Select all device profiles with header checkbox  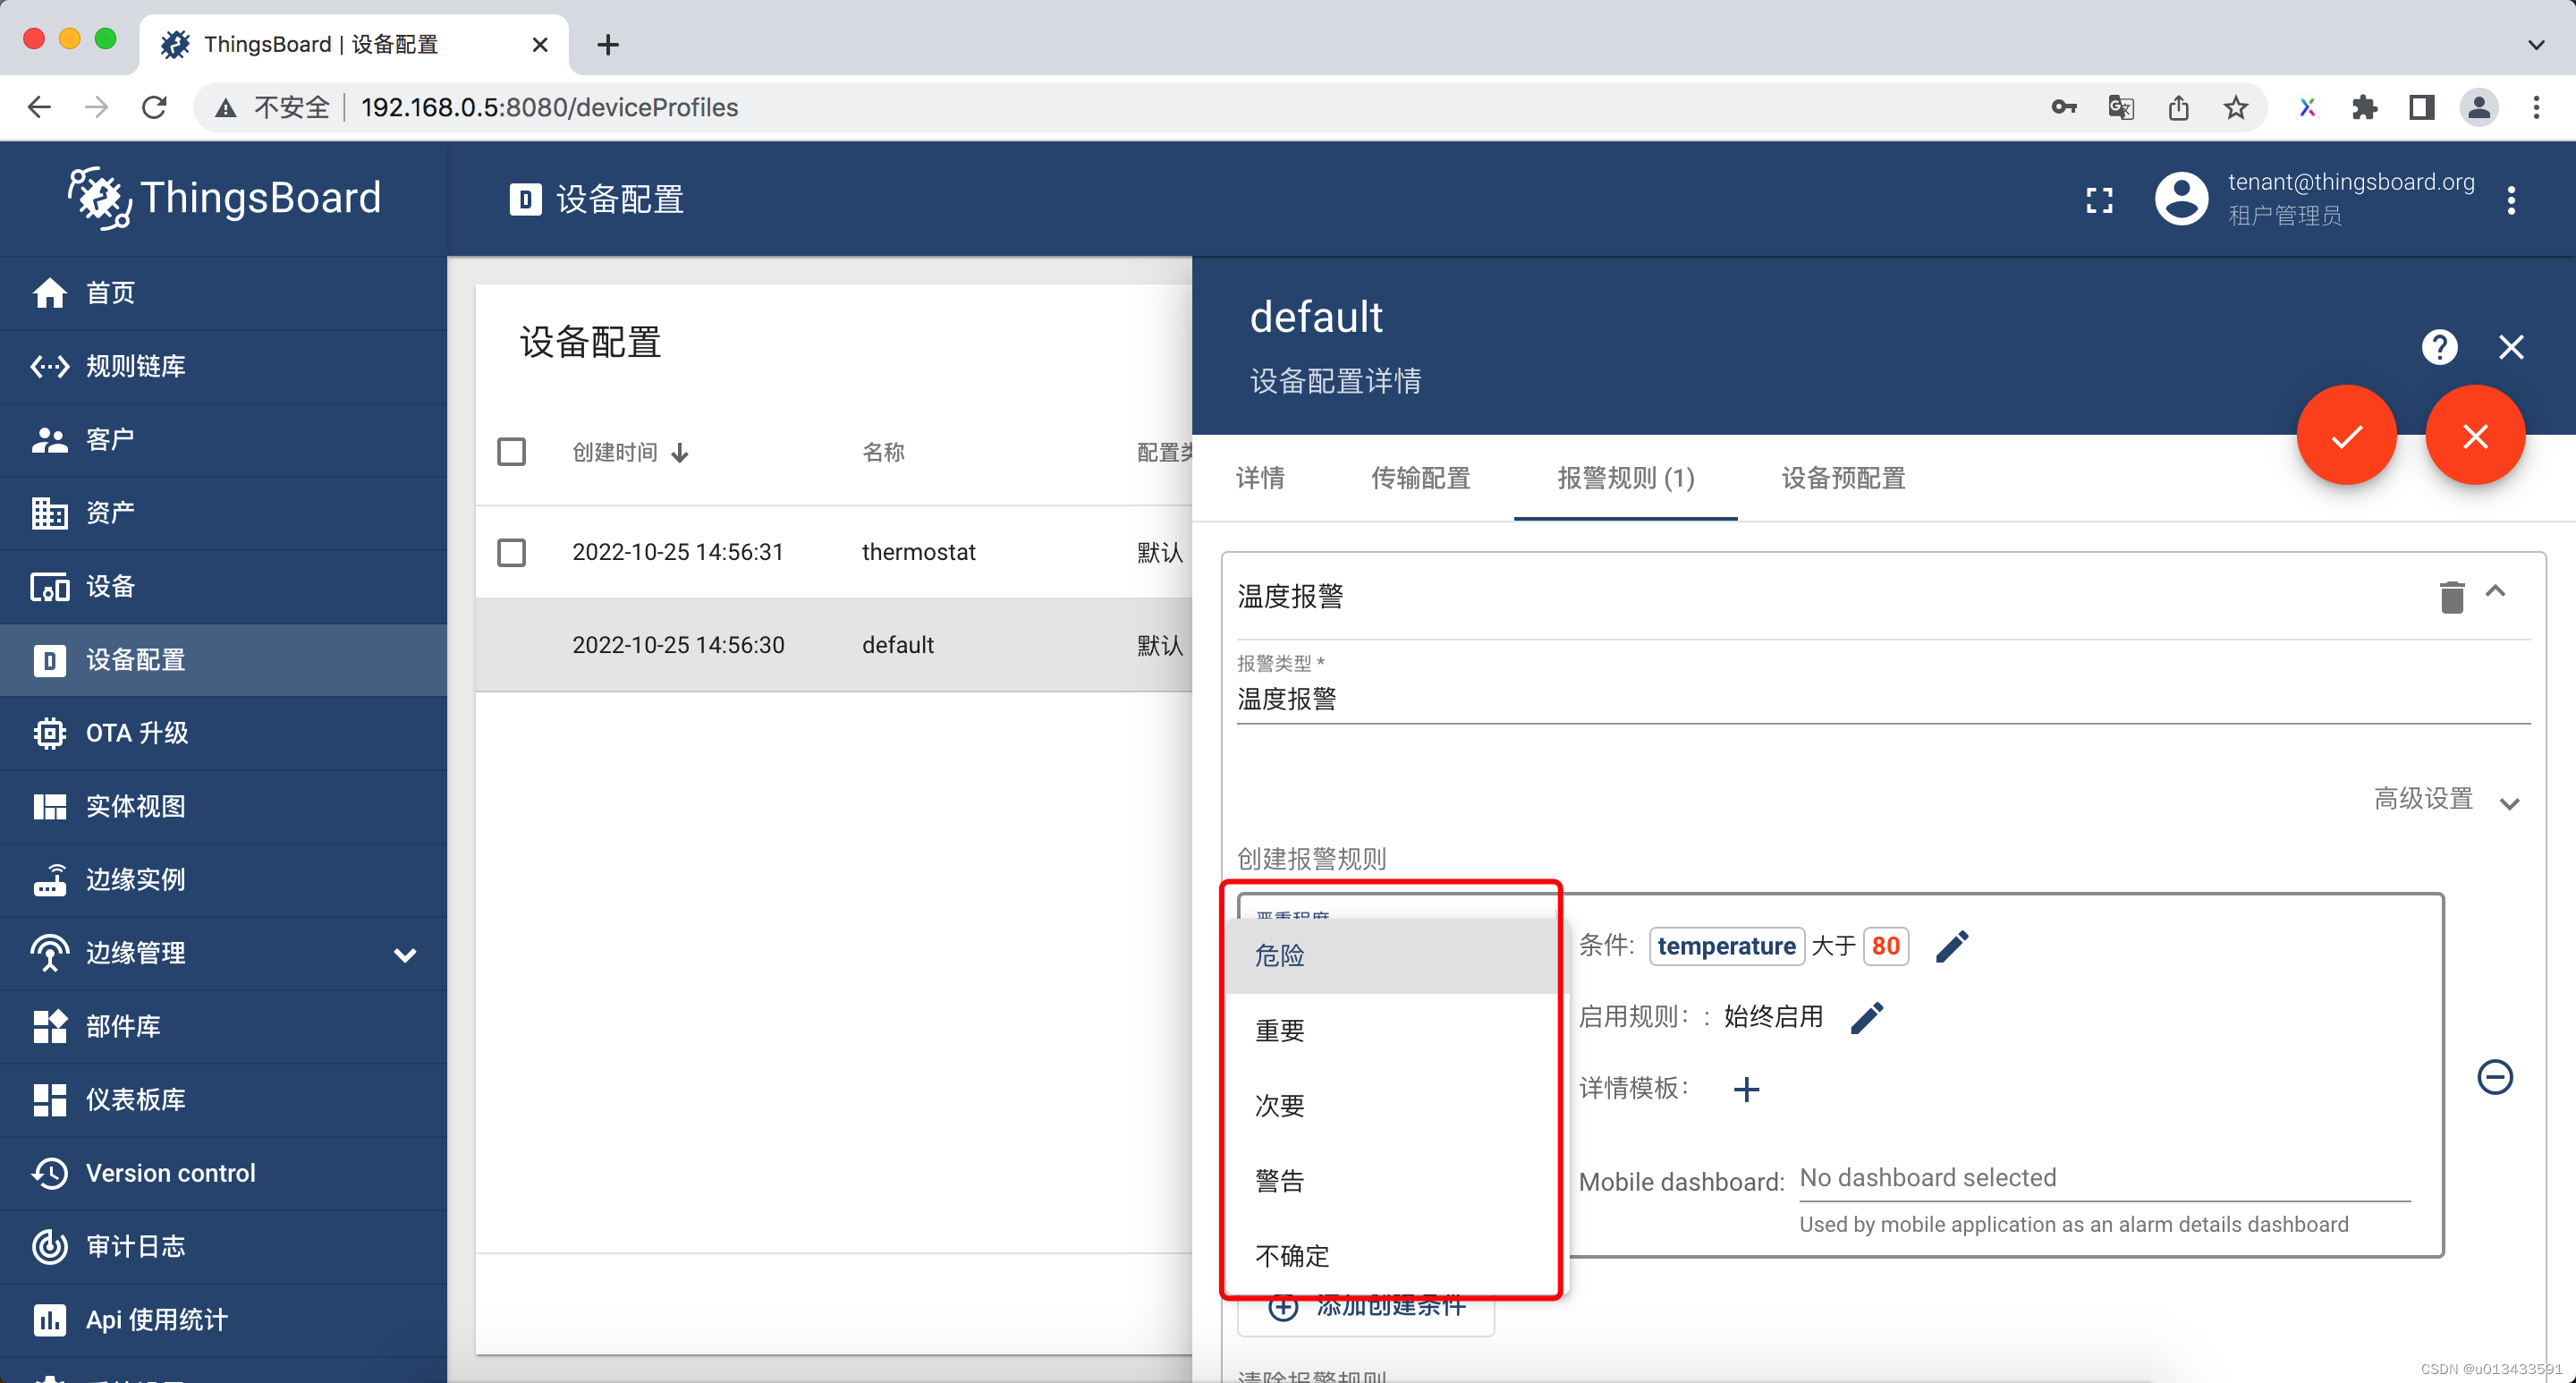[x=512, y=452]
